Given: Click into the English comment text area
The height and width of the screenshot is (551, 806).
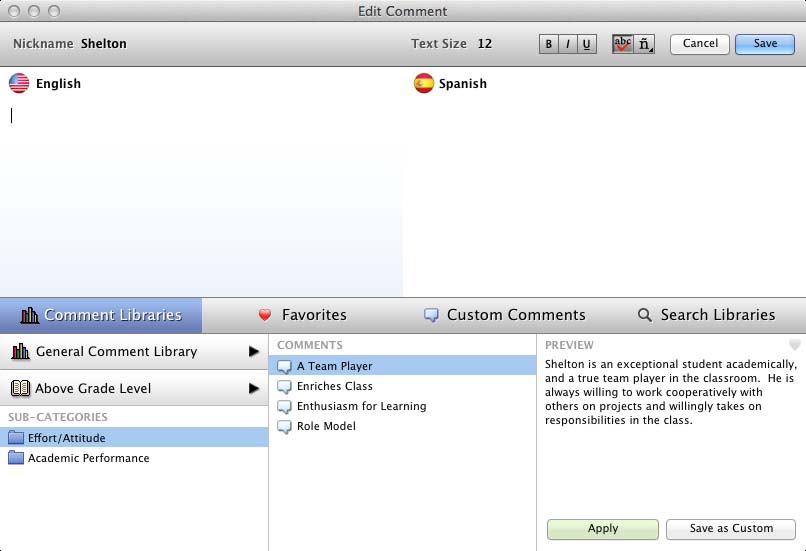Looking at the screenshot, I should click(201, 198).
